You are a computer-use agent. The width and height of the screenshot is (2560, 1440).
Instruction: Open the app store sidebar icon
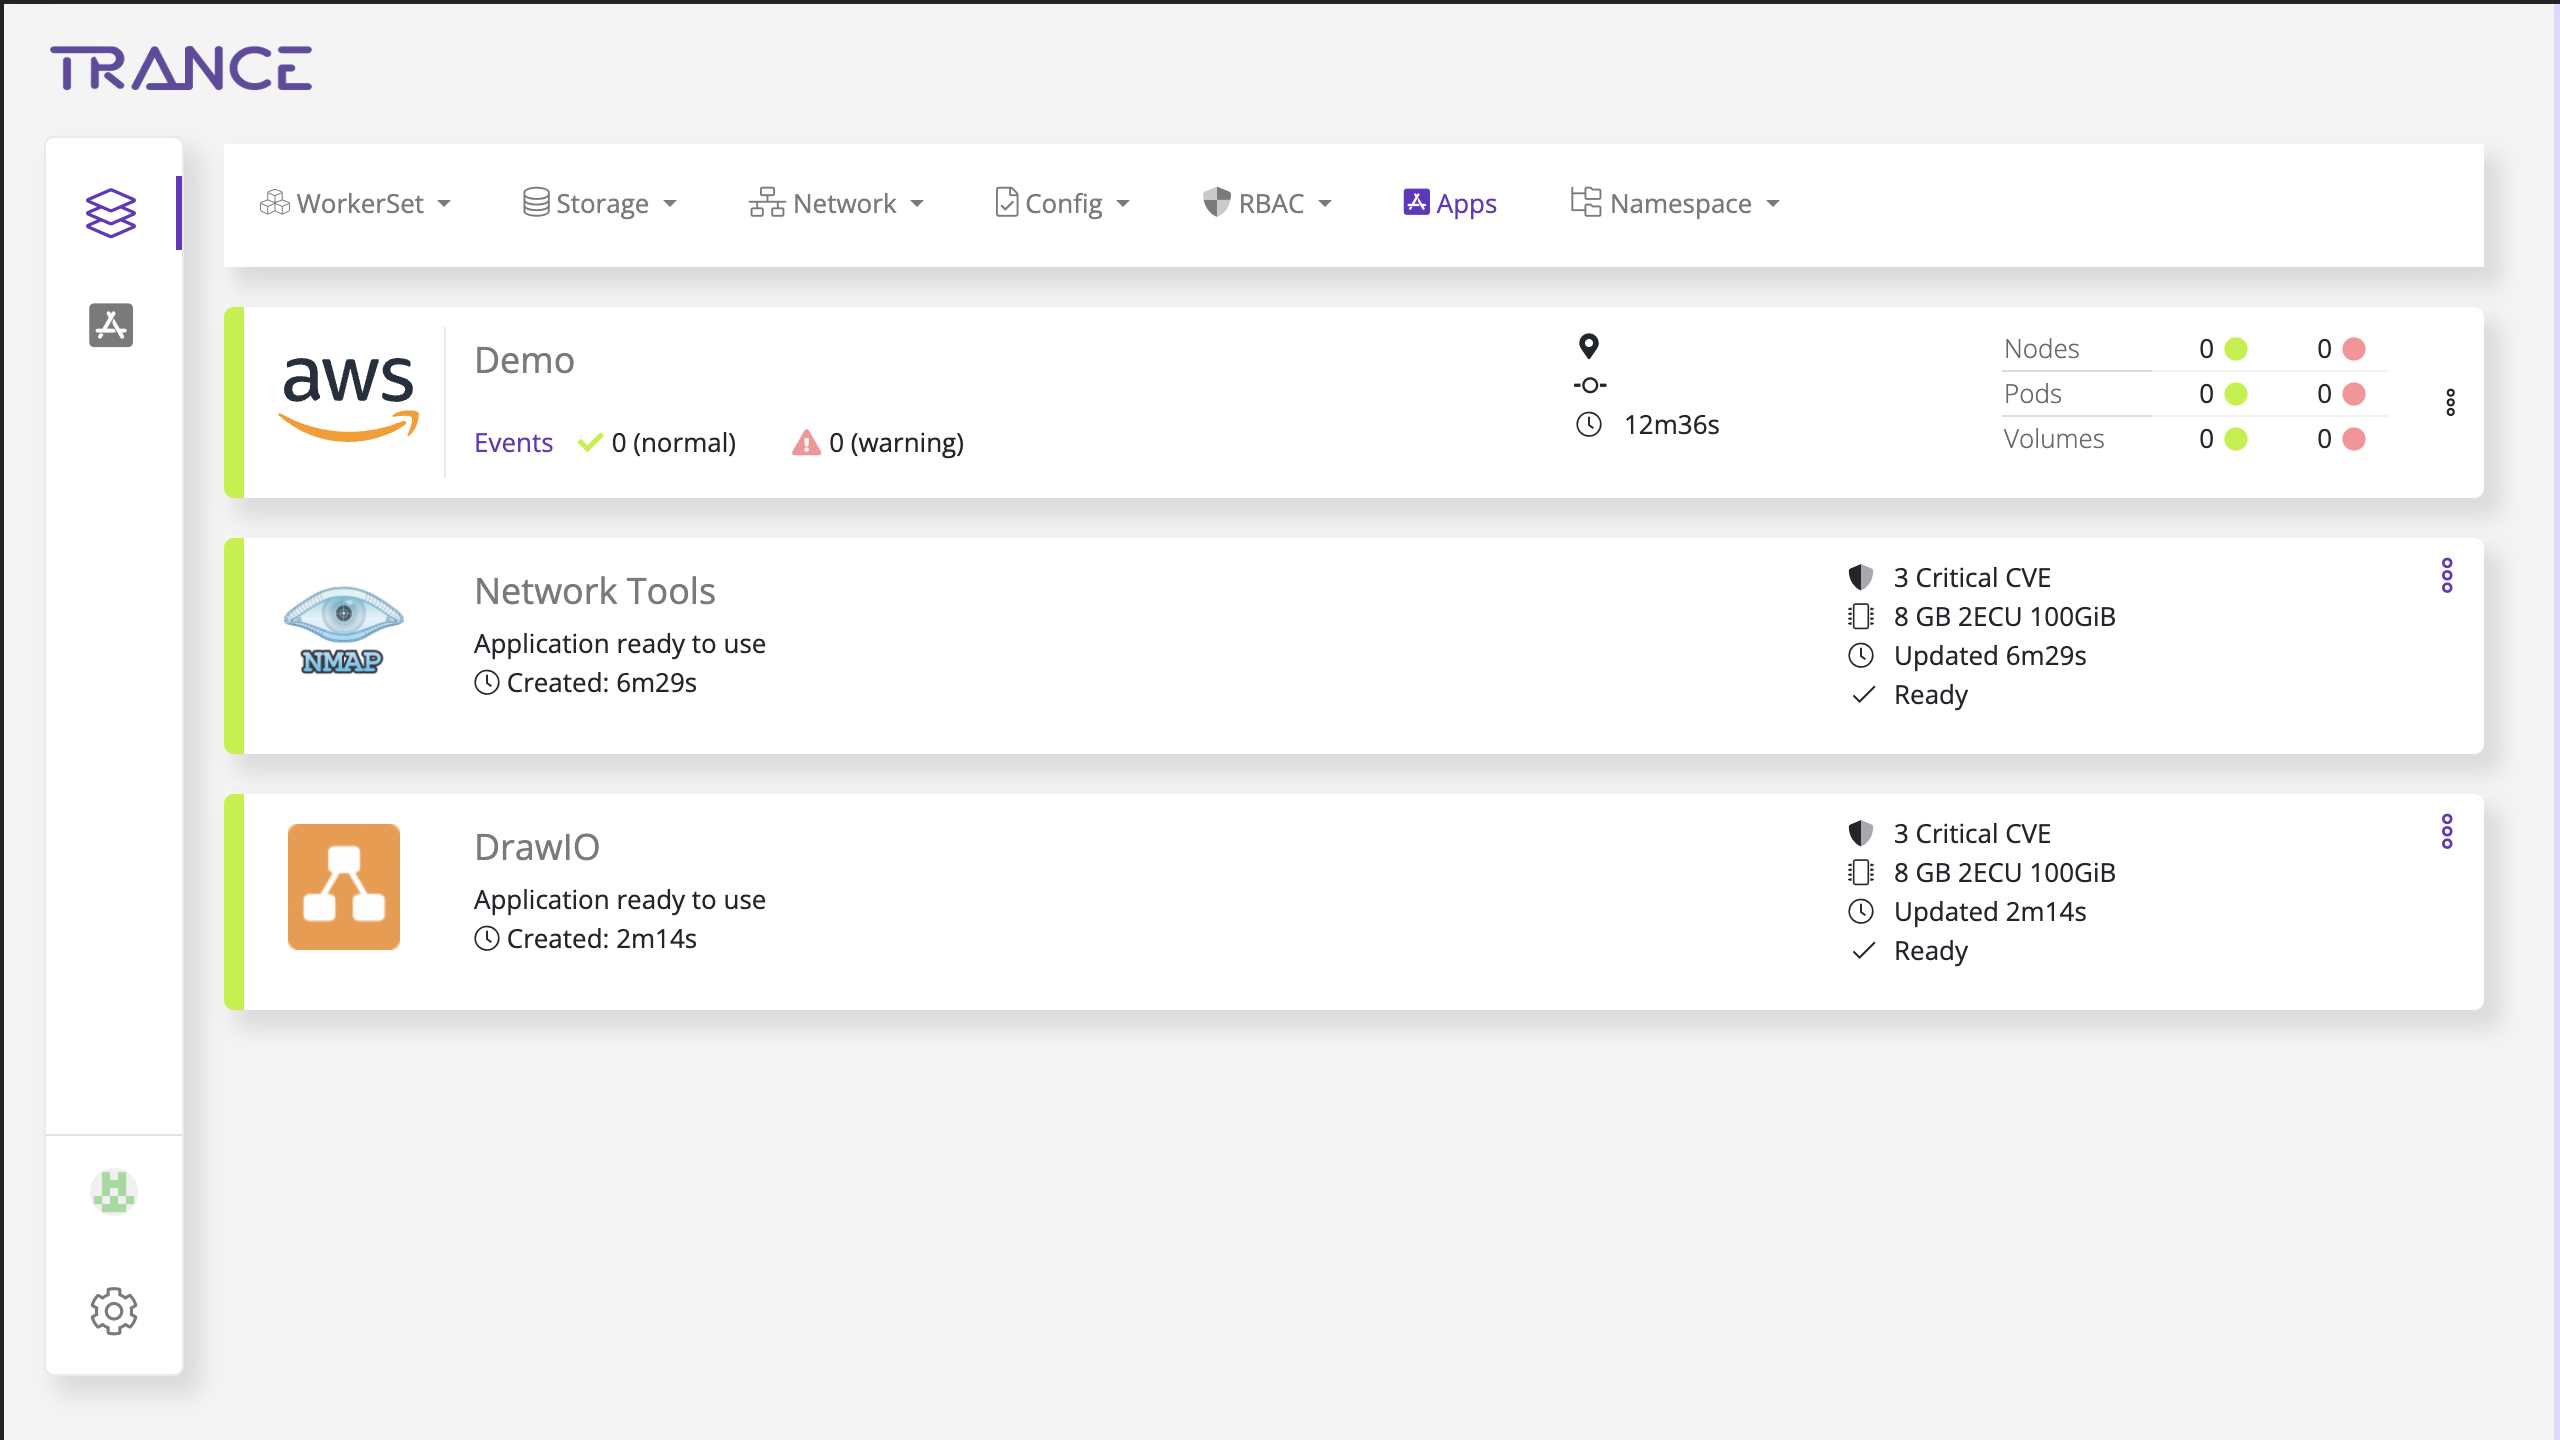[x=111, y=325]
